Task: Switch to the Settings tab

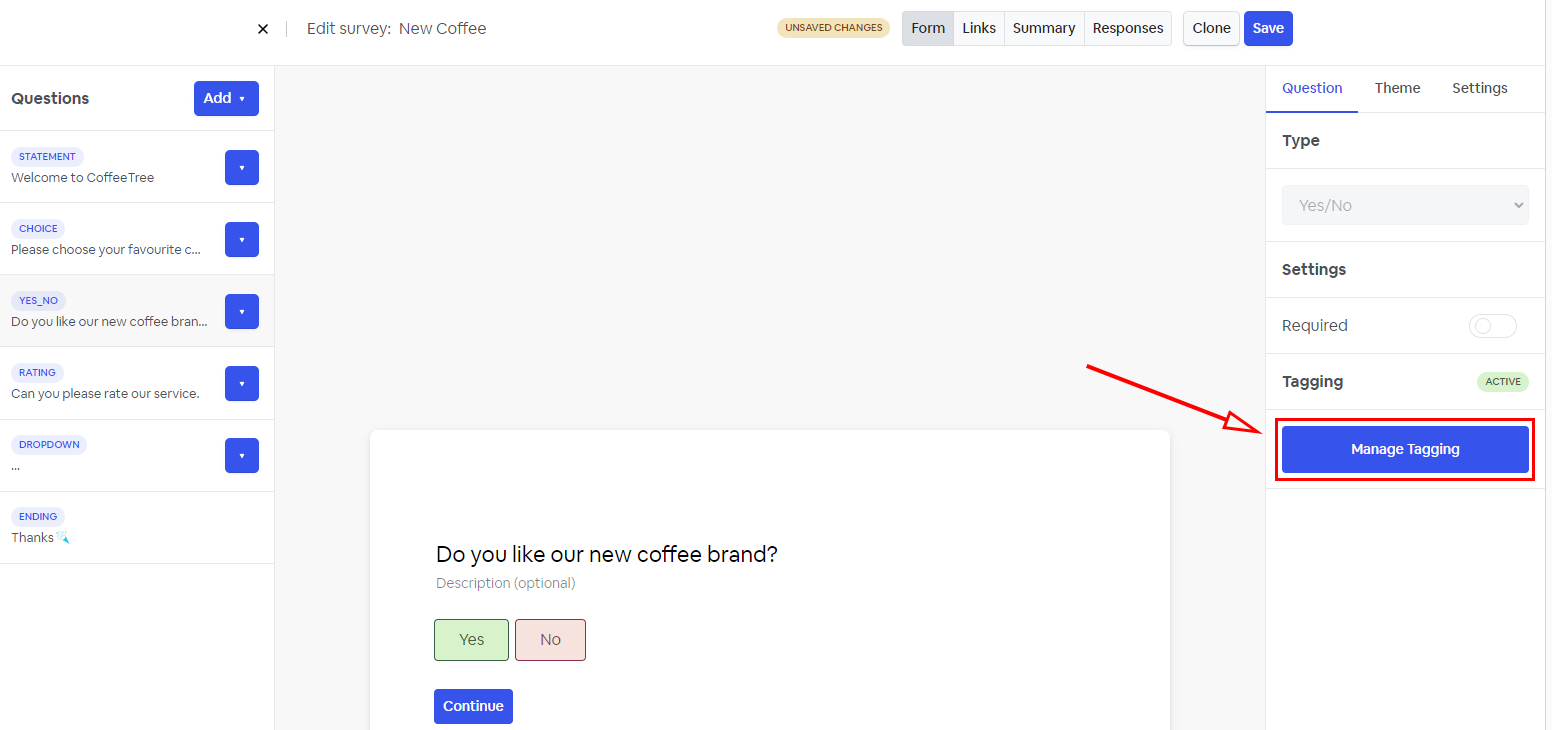Action: 1479,88
